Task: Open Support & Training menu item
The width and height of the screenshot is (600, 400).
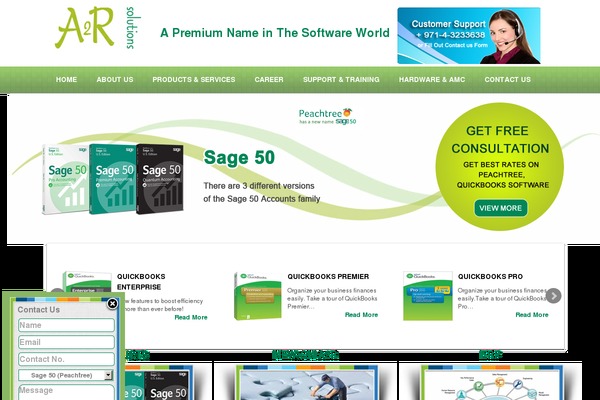Action: pos(341,80)
